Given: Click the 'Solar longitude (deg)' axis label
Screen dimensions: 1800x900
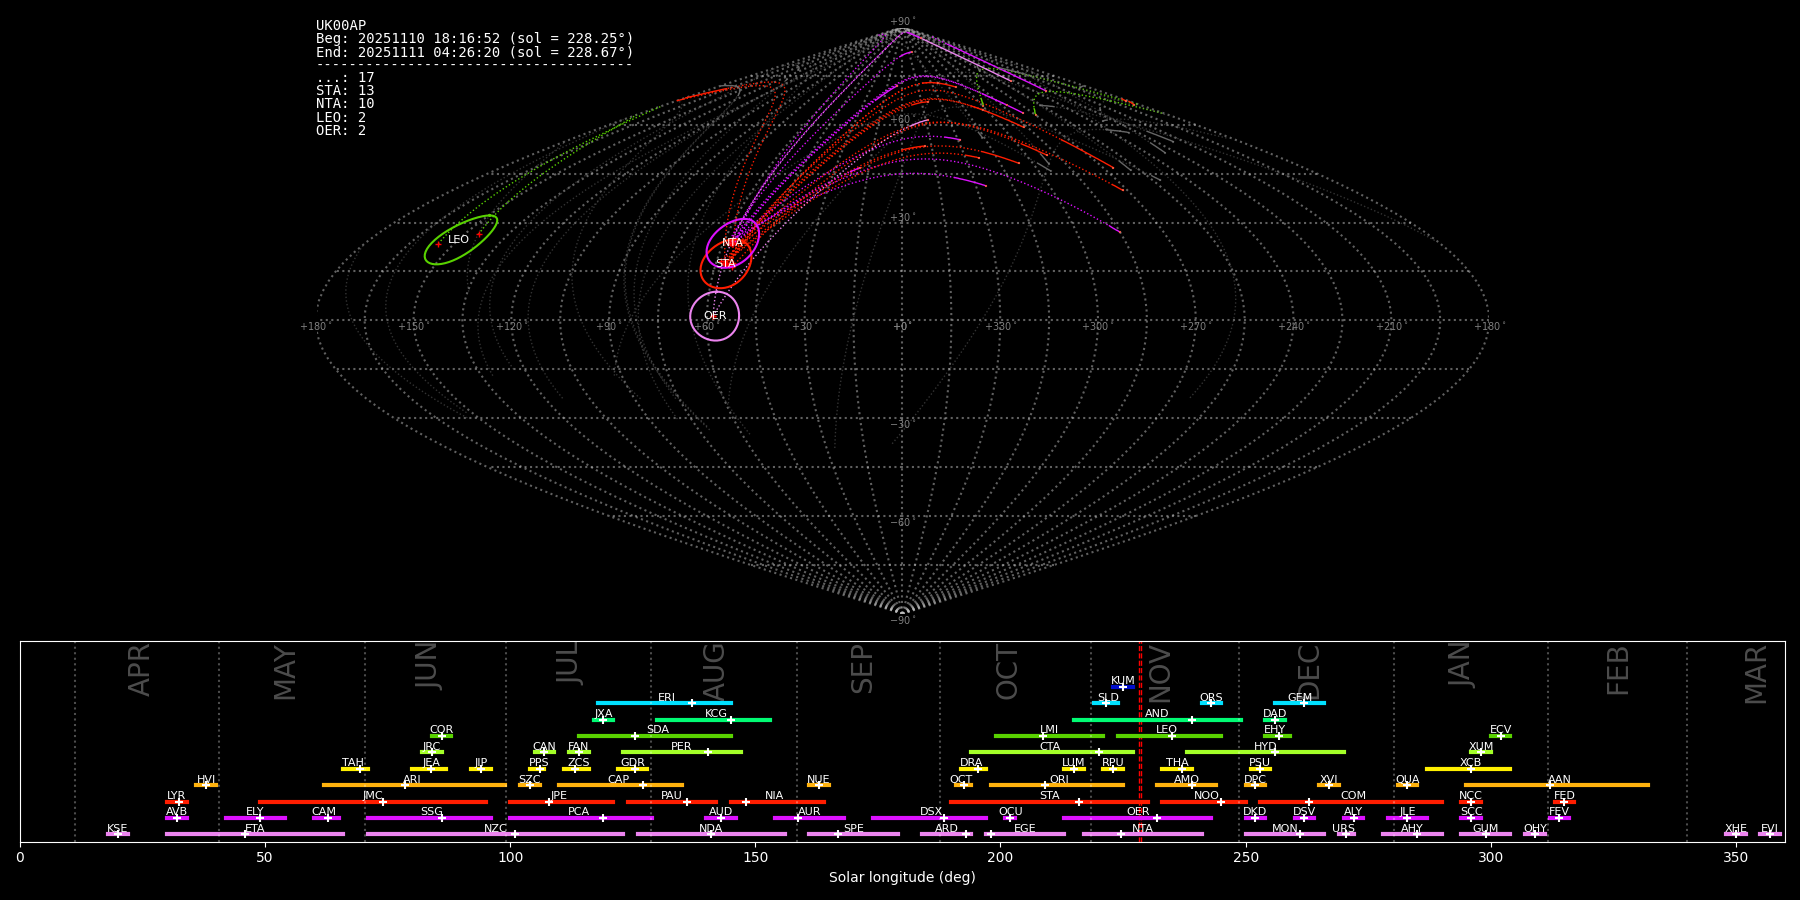Looking at the screenshot, I should 902,877.
